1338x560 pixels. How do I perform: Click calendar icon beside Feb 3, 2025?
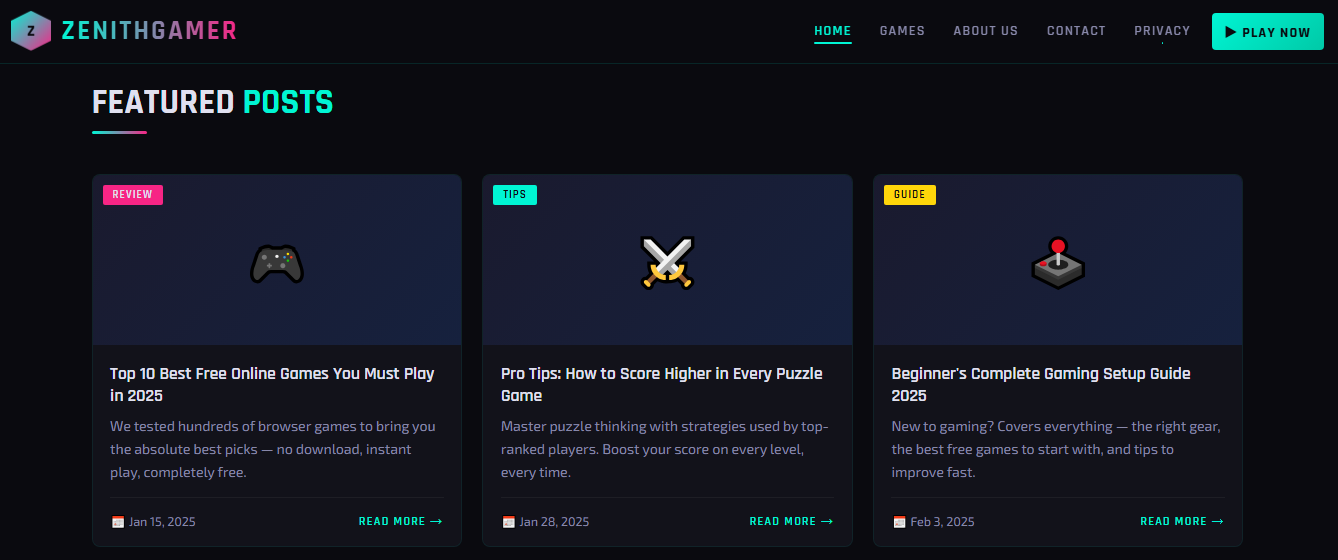pyautogui.click(x=899, y=522)
